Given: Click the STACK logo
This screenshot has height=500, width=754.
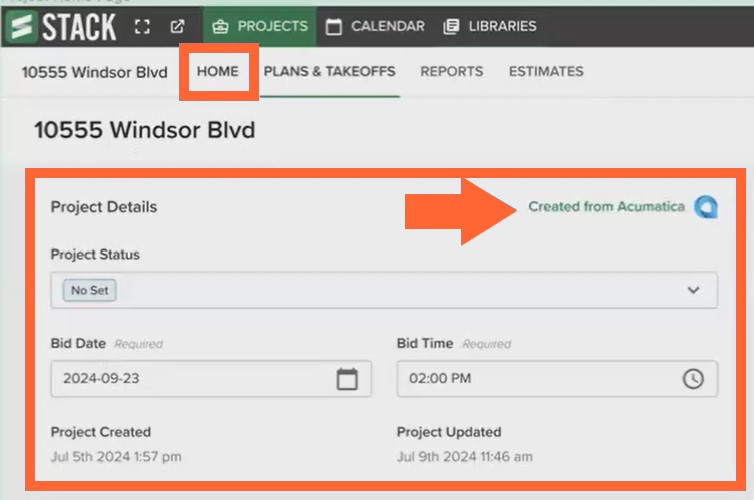Looking at the screenshot, I should click(62, 26).
